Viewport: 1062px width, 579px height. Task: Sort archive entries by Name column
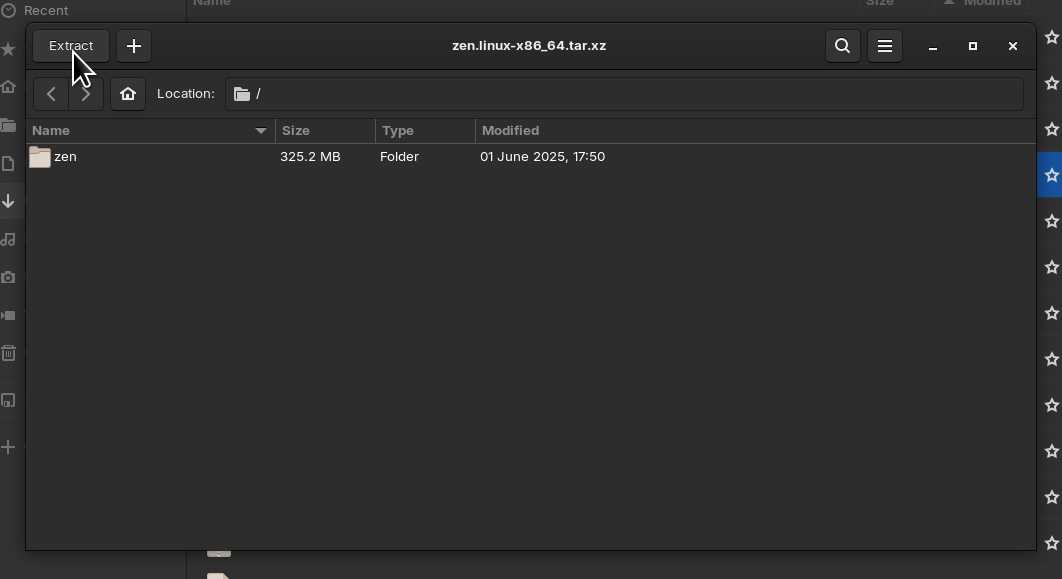pyautogui.click(x=150, y=131)
